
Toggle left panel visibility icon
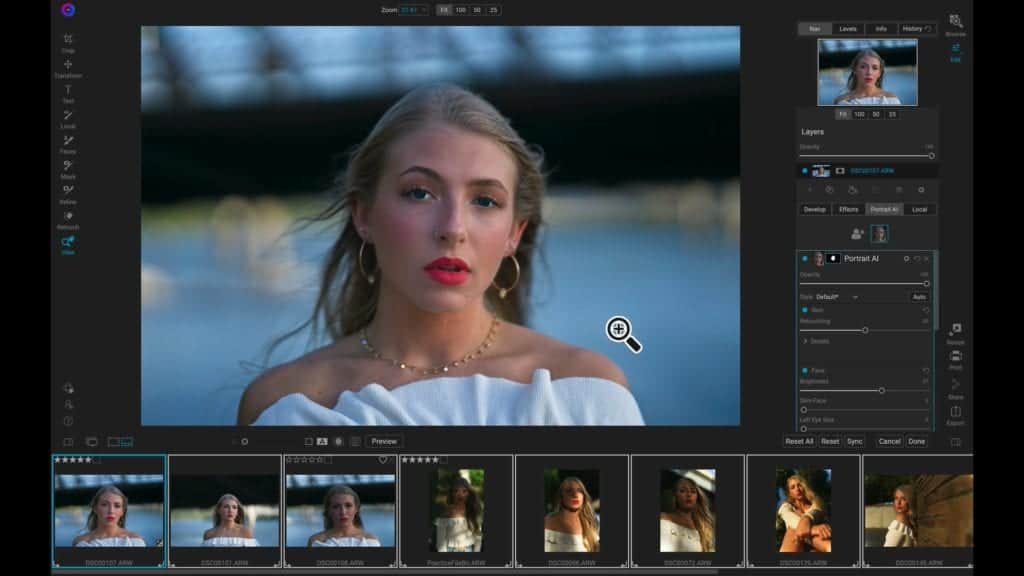point(68,442)
